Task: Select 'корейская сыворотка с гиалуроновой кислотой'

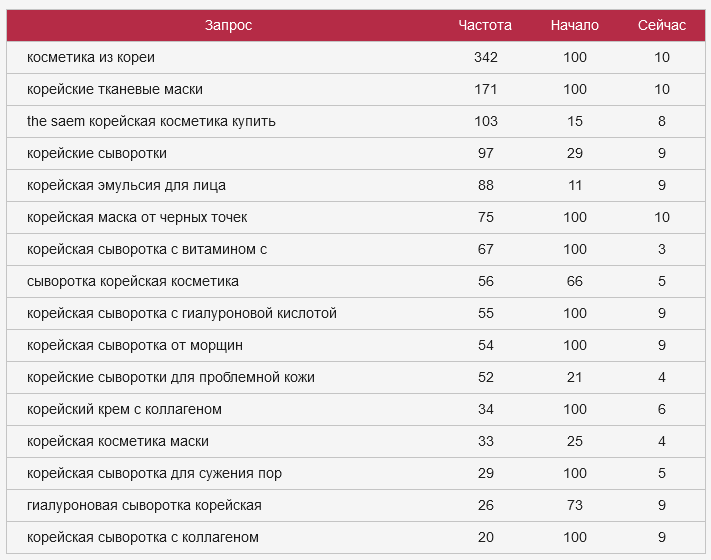Action: coord(182,313)
